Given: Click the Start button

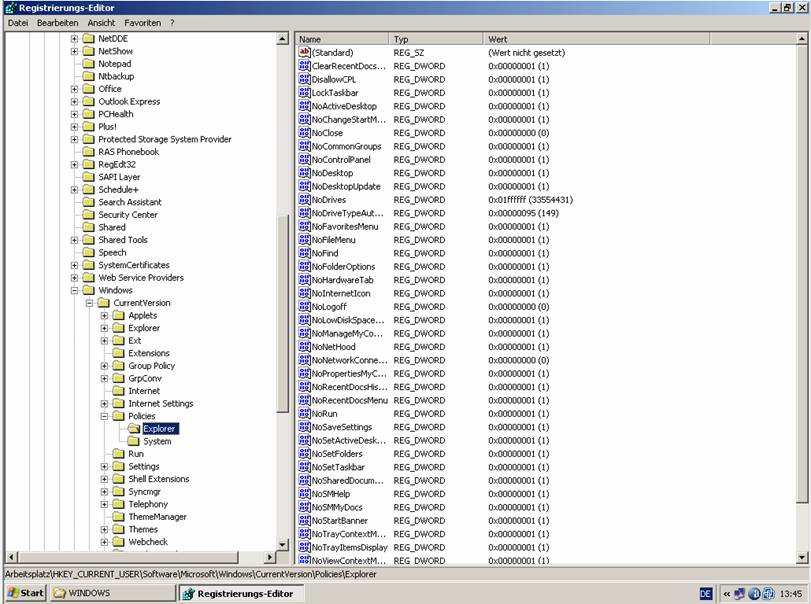Looking at the screenshot, I should point(25,593).
